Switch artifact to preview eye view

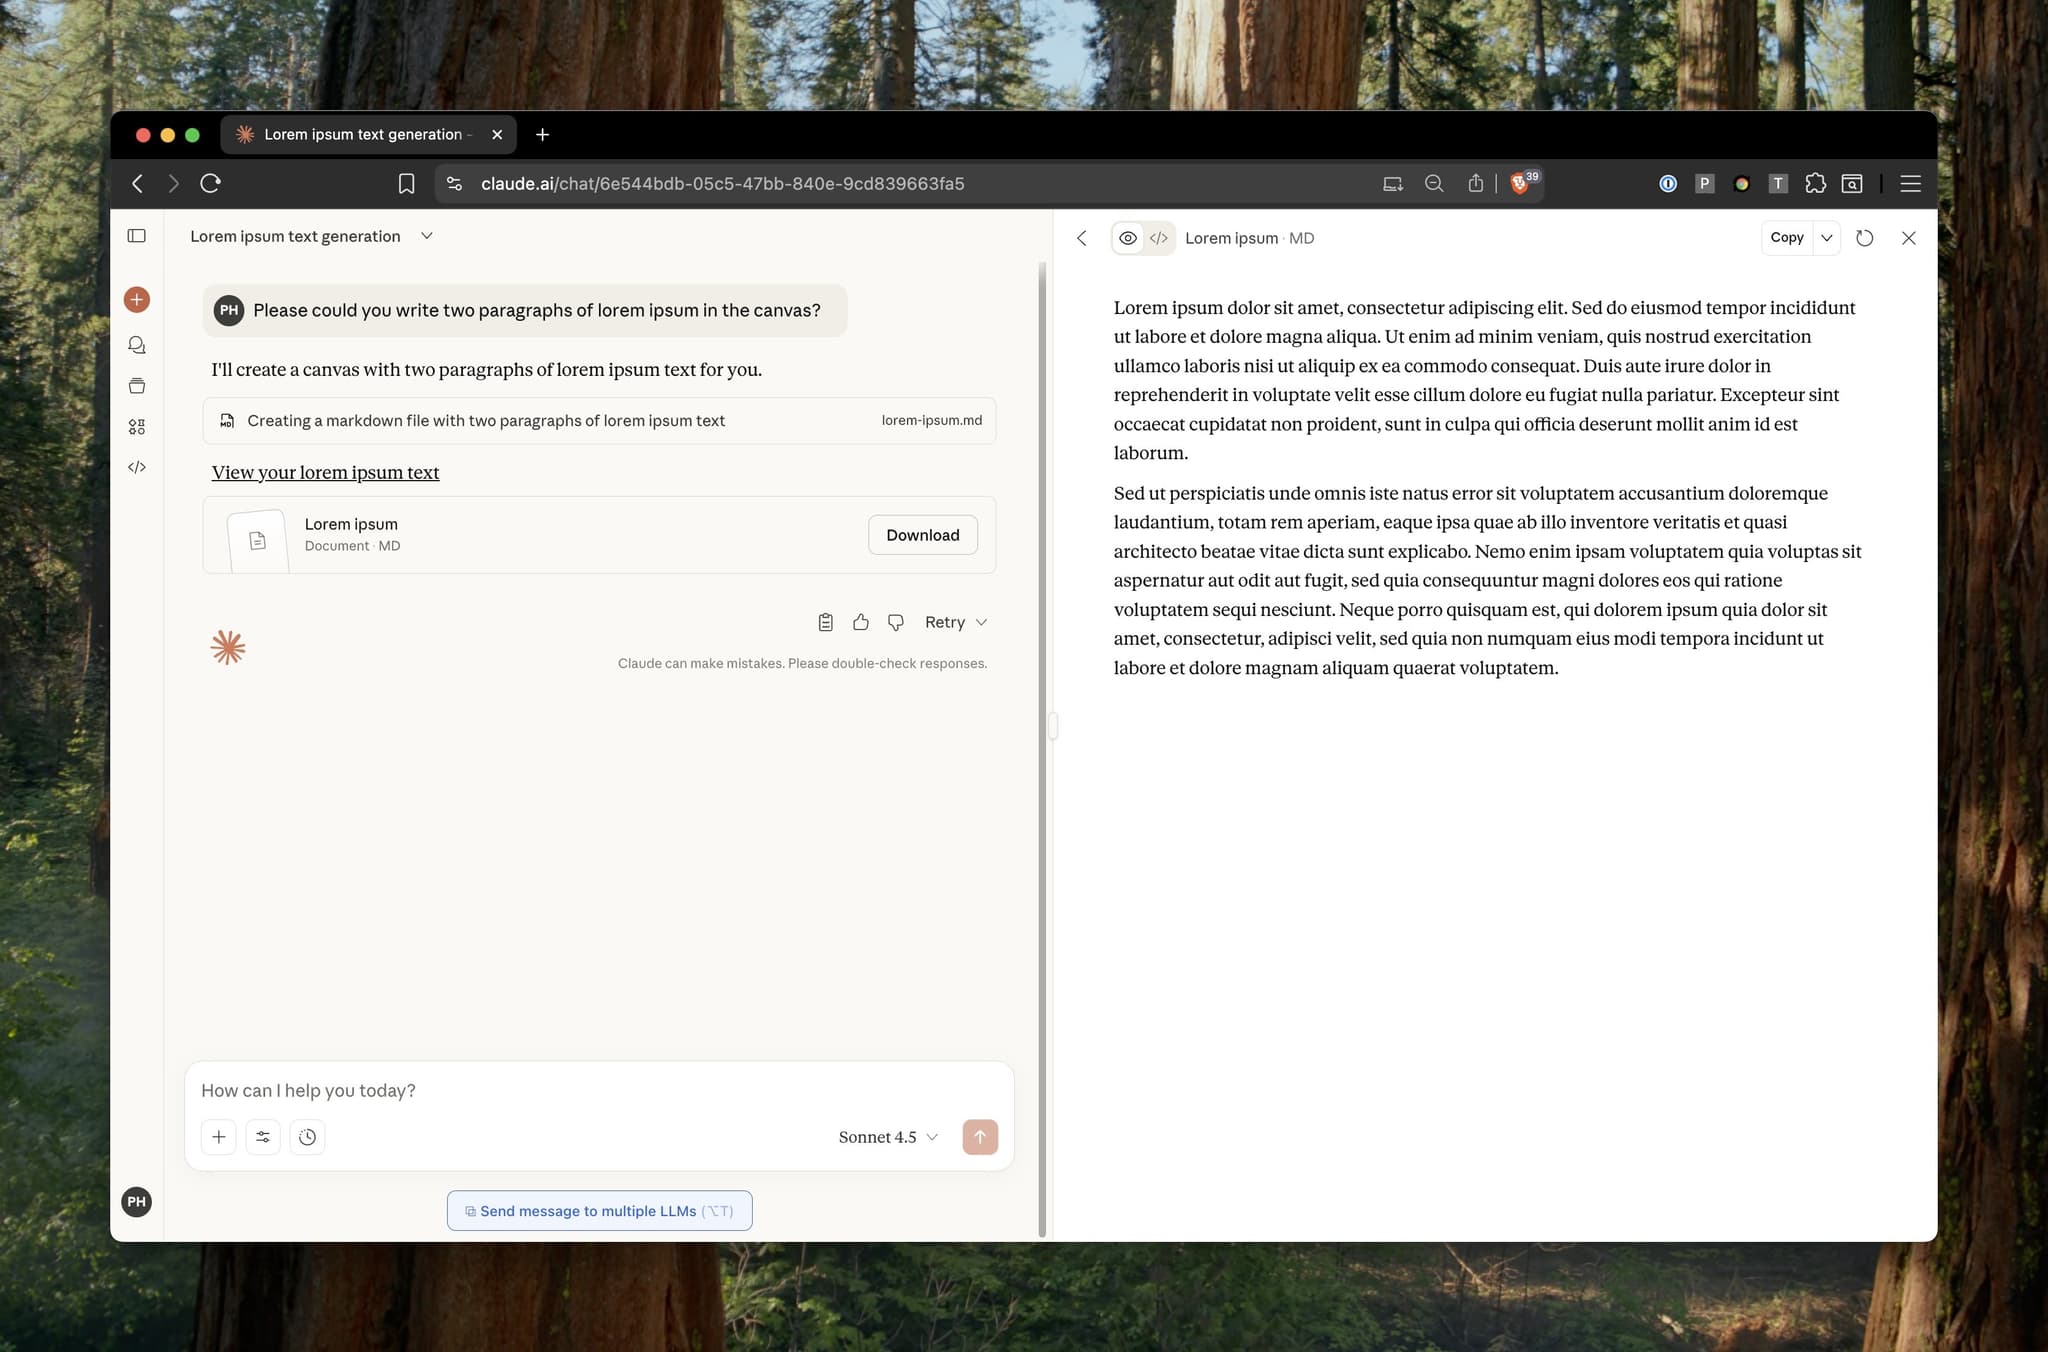(1128, 238)
